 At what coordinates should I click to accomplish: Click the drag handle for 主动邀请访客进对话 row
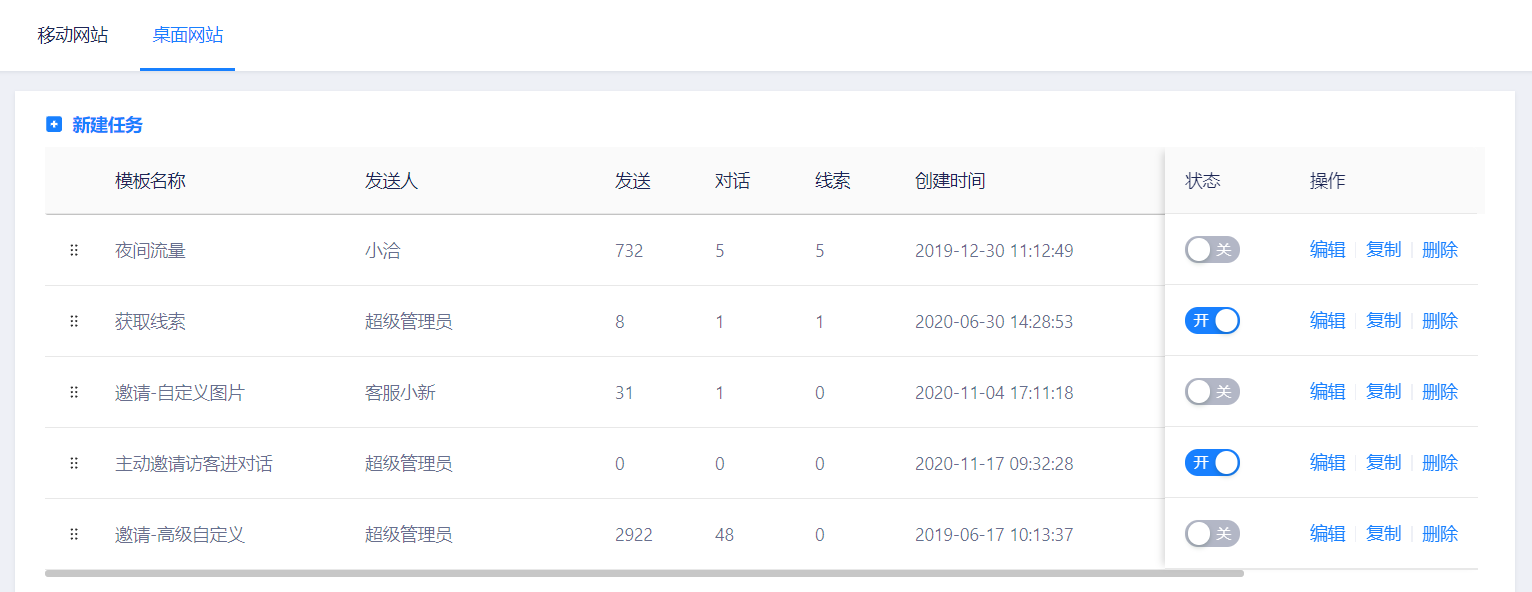pyautogui.click(x=74, y=463)
